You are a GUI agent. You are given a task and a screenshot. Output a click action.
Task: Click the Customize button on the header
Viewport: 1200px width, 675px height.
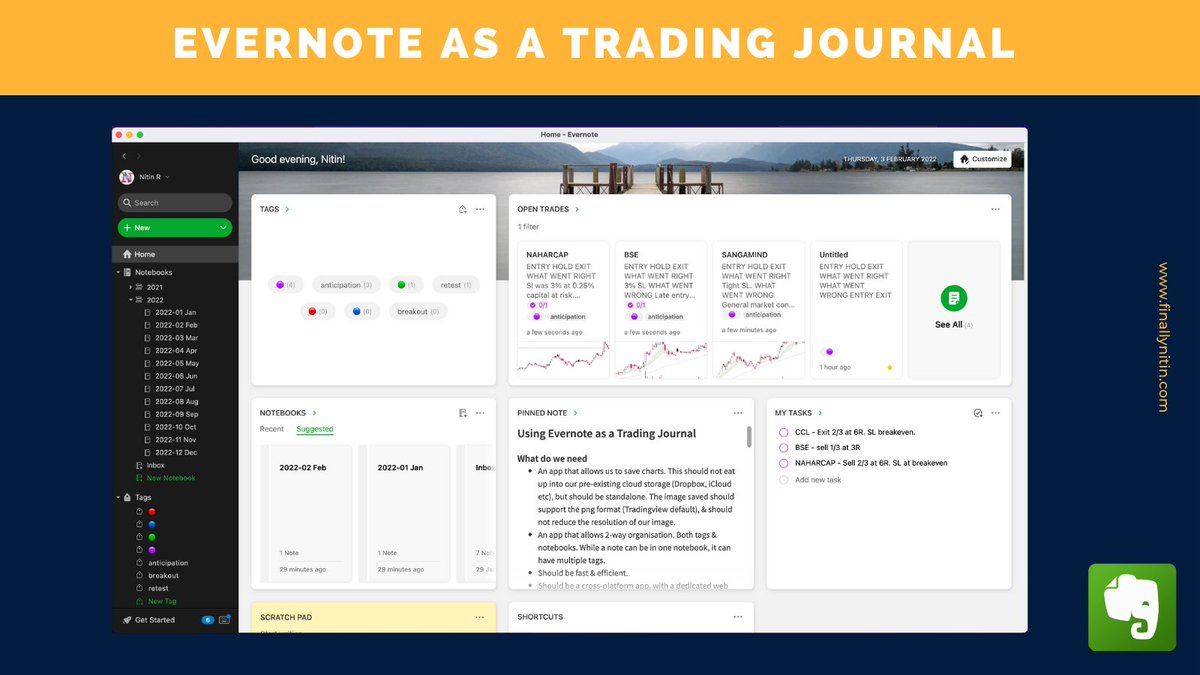[981, 158]
